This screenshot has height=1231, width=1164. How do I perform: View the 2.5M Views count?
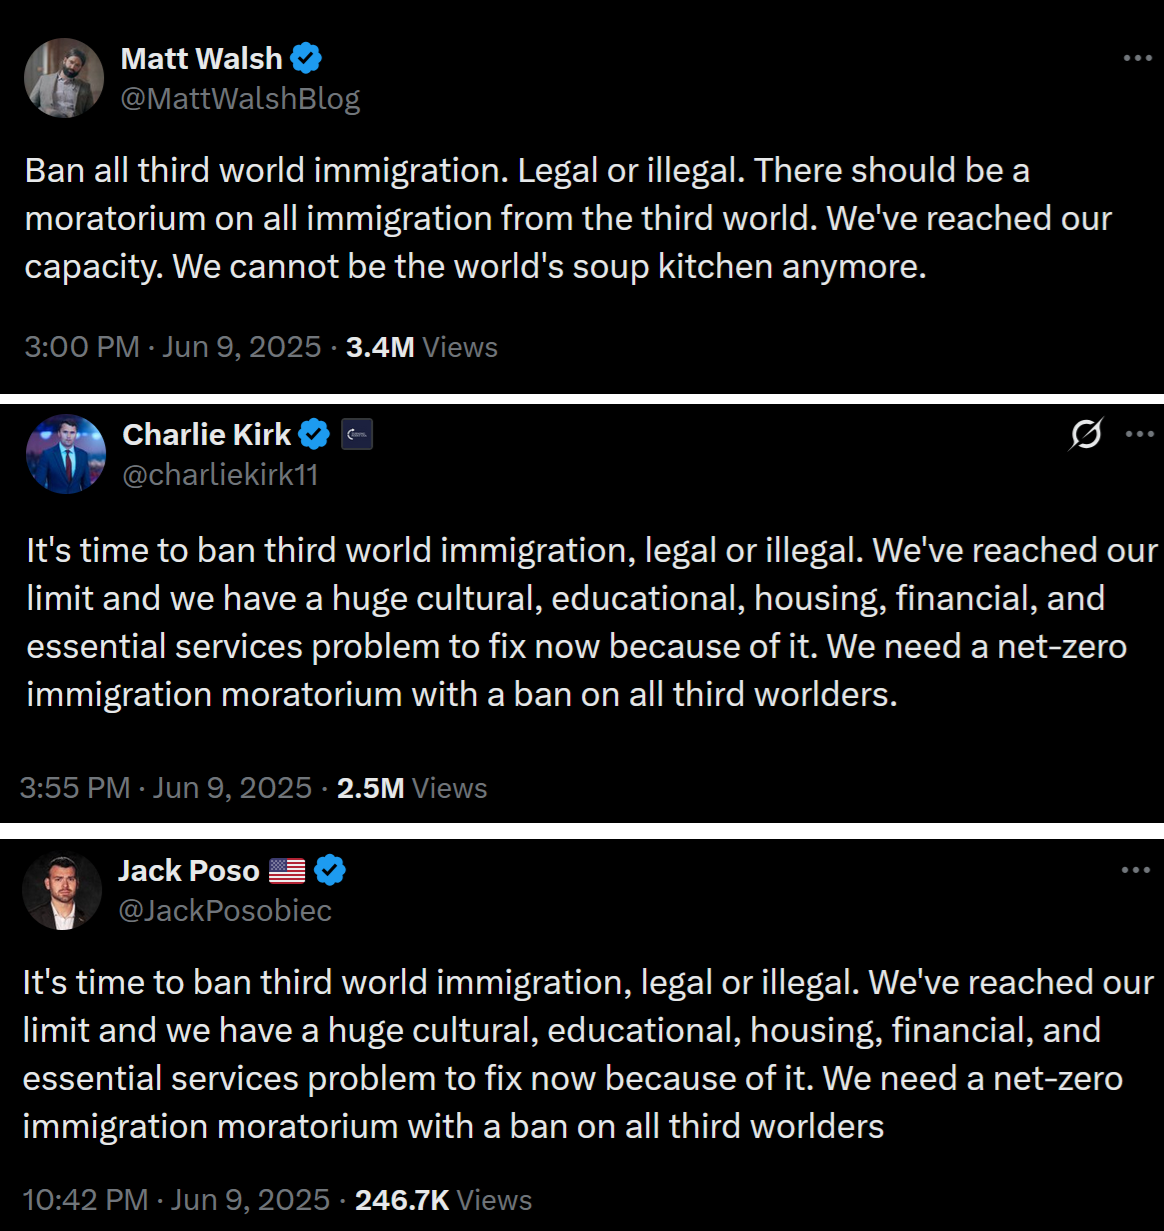tap(411, 788)
